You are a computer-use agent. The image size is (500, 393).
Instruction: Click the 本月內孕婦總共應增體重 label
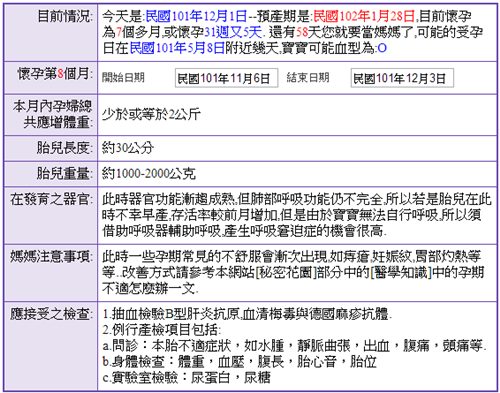[53, 114]
